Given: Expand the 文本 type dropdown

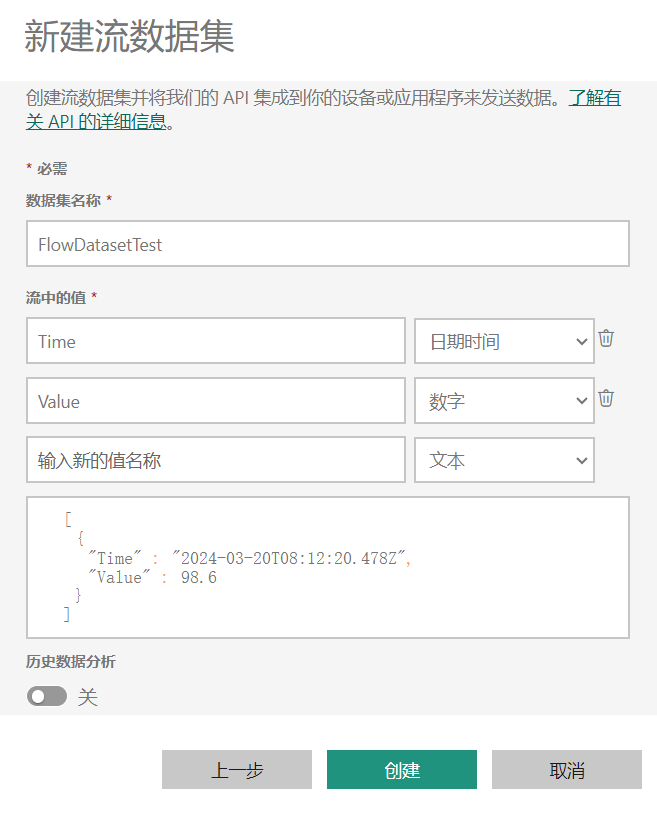Looking at the screenshot, I should point(504,461).
